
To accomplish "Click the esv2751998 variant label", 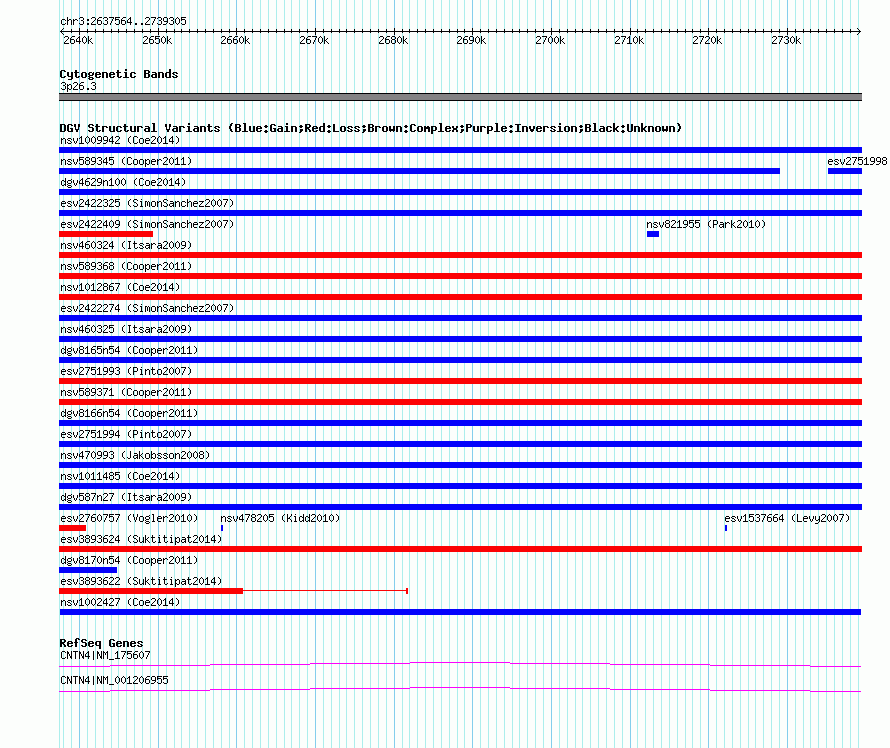I will [857, 161].
